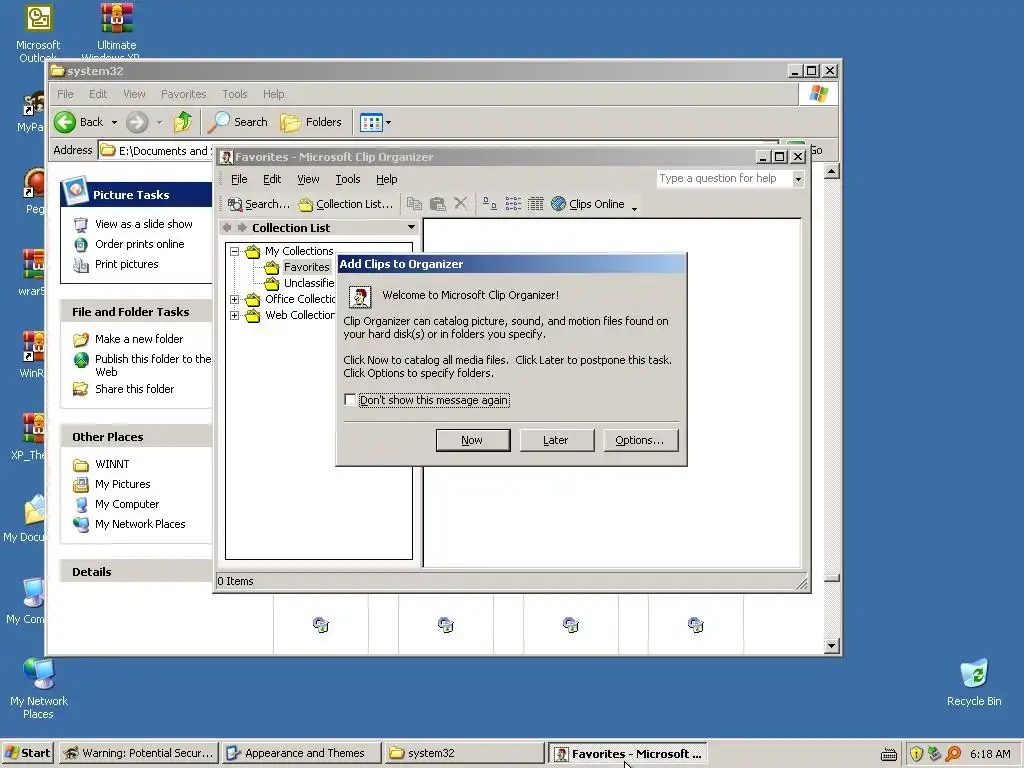Click the scroll up arrow in system32 window

point(831,172)
